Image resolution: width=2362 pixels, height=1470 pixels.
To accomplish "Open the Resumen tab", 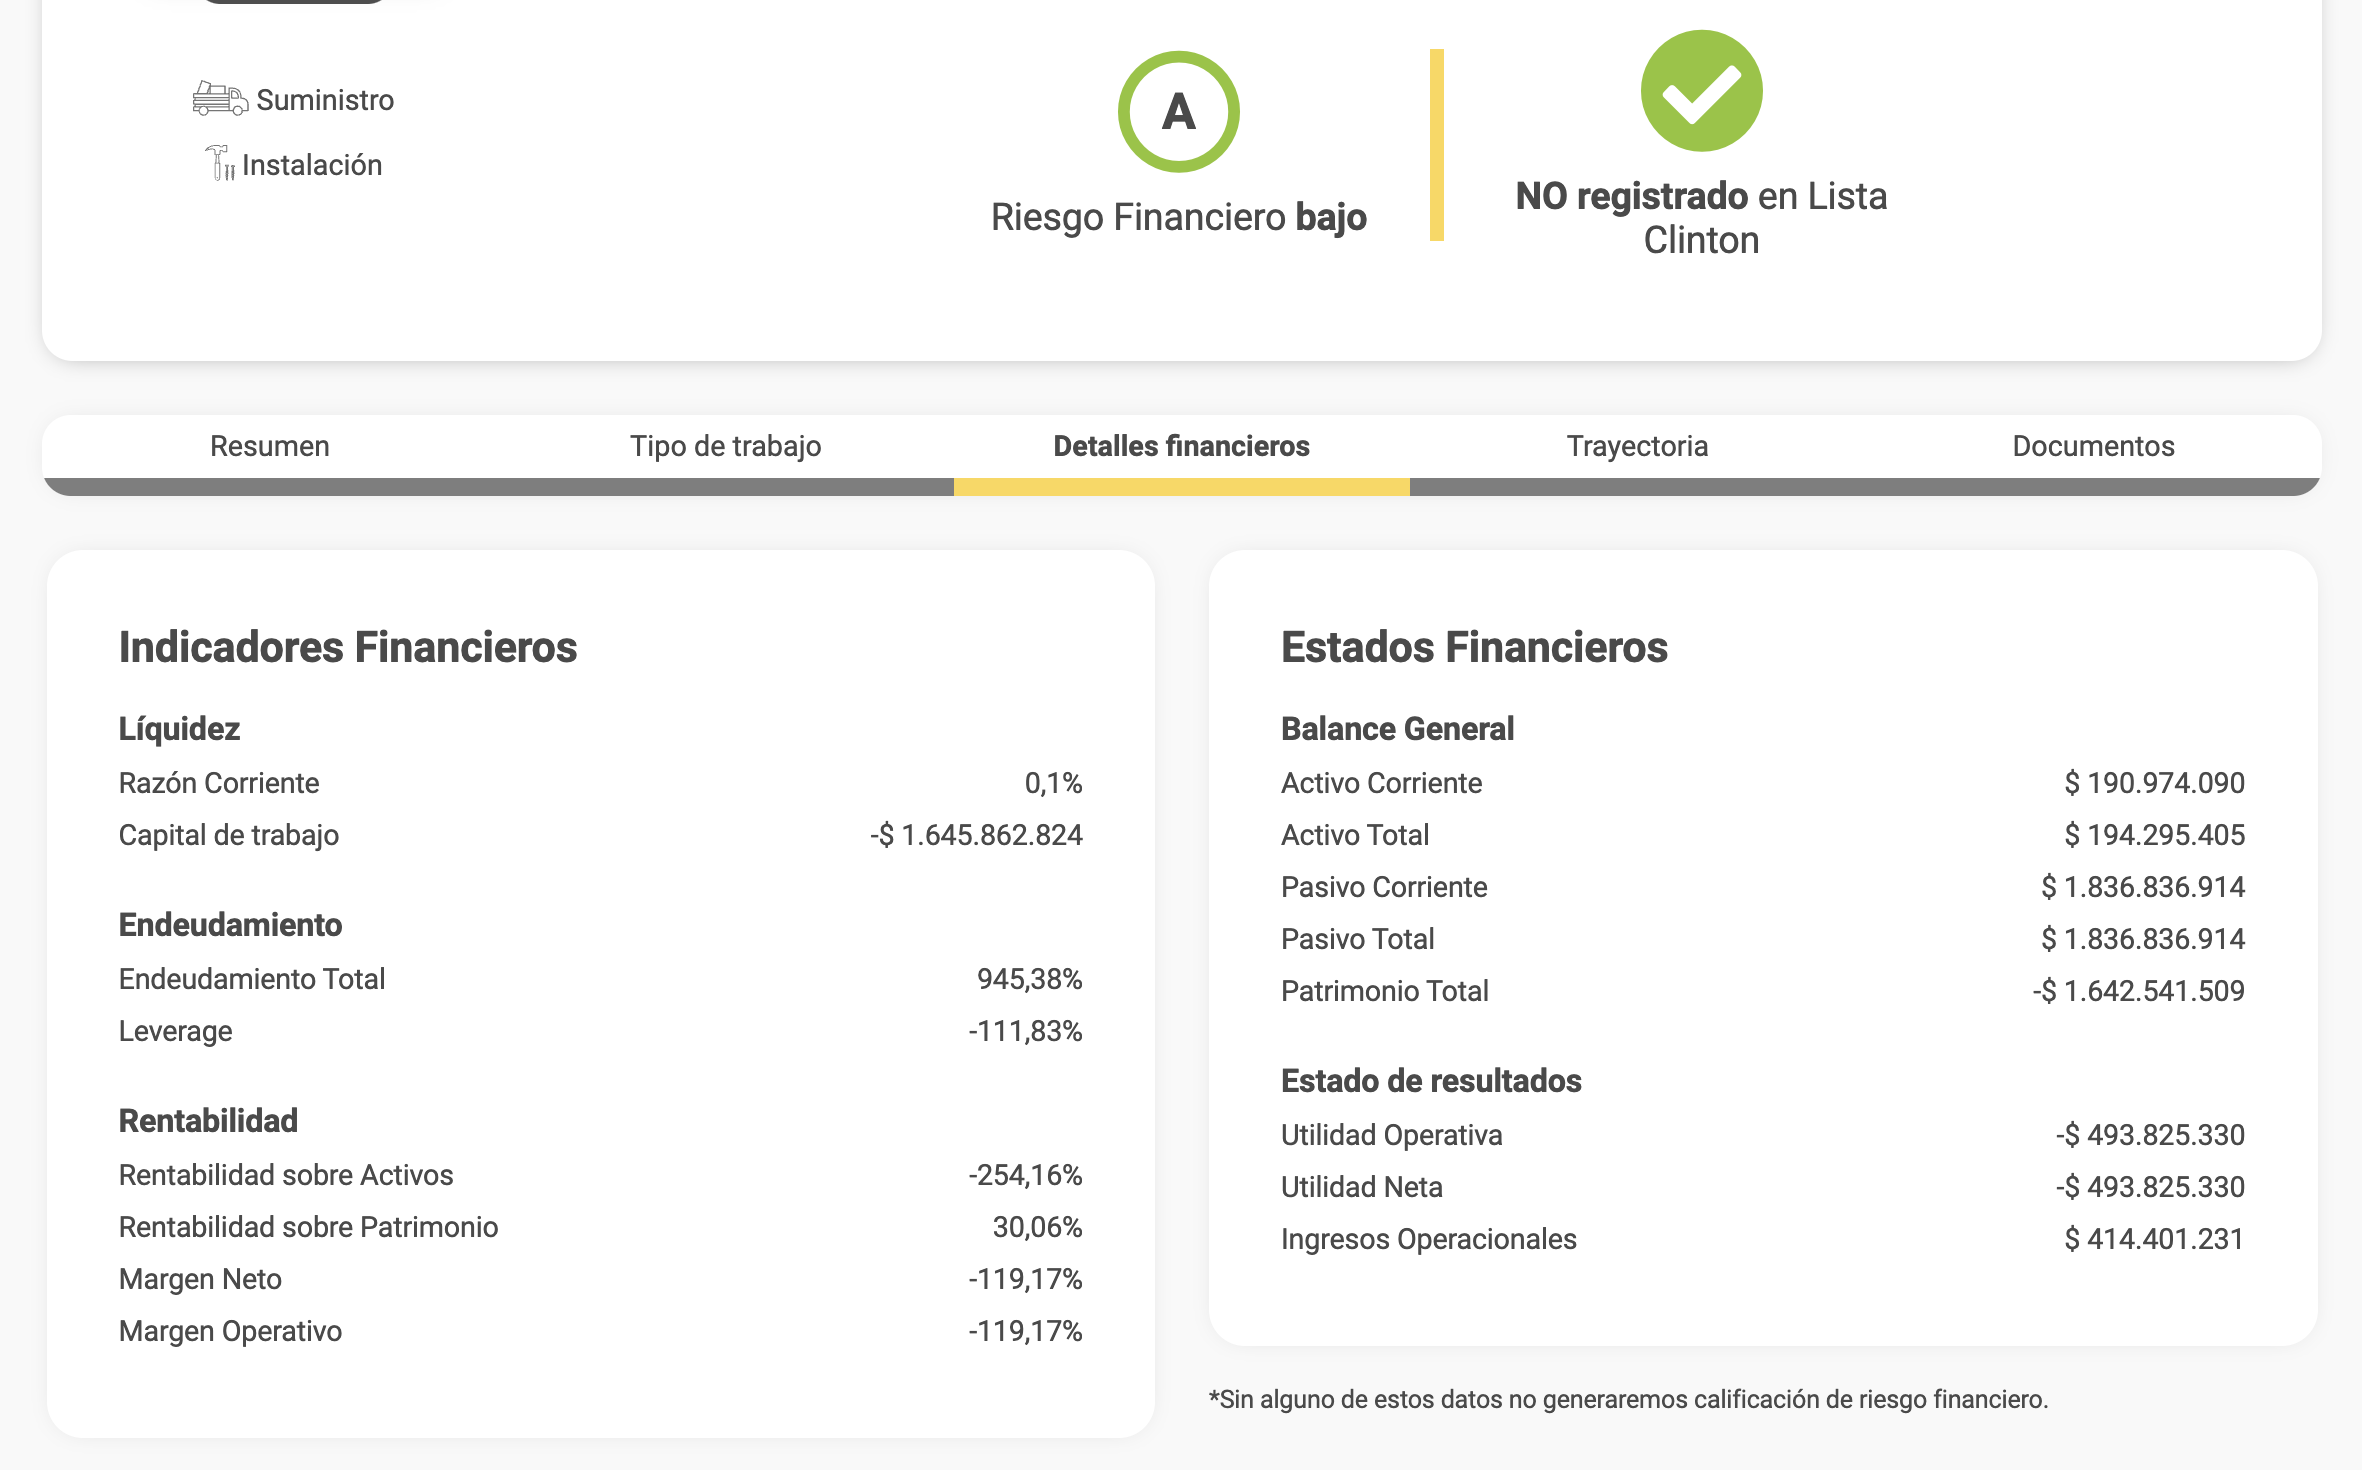I will 270,446.
